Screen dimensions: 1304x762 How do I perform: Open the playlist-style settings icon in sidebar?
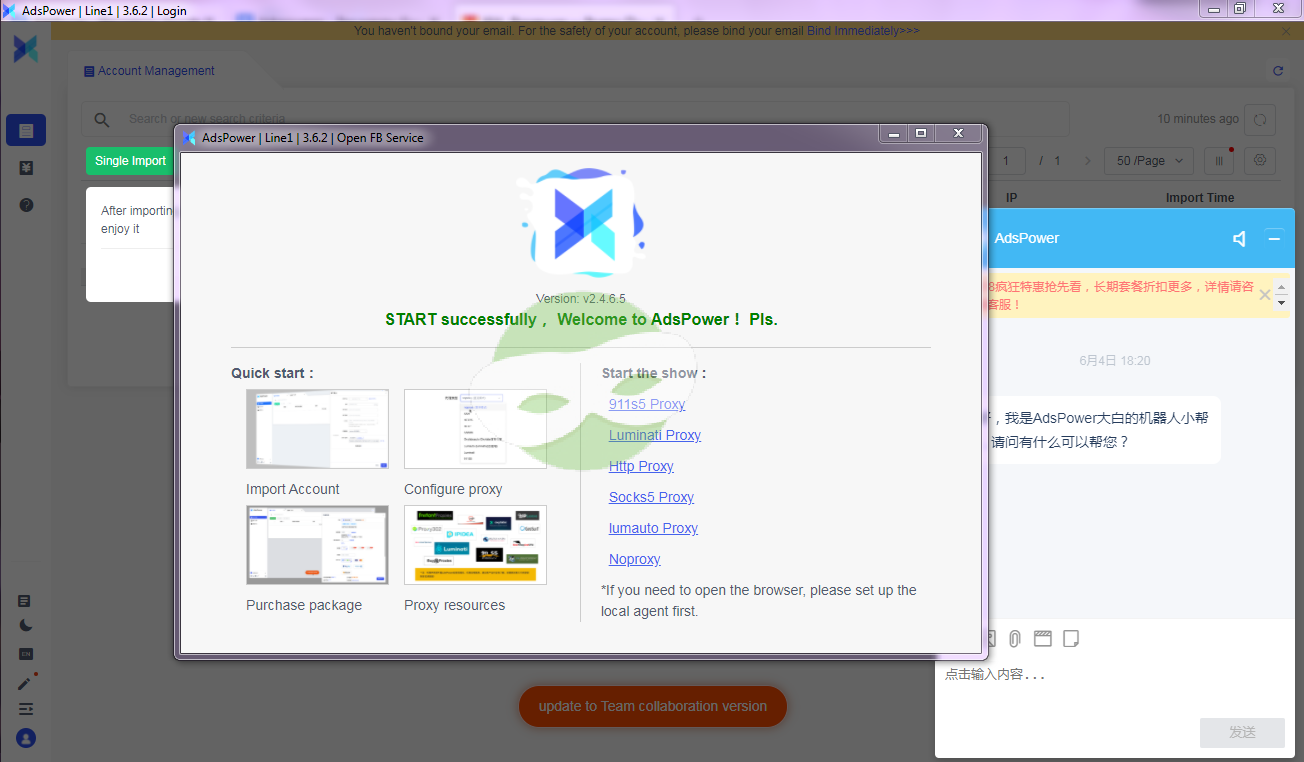point(25,709)
